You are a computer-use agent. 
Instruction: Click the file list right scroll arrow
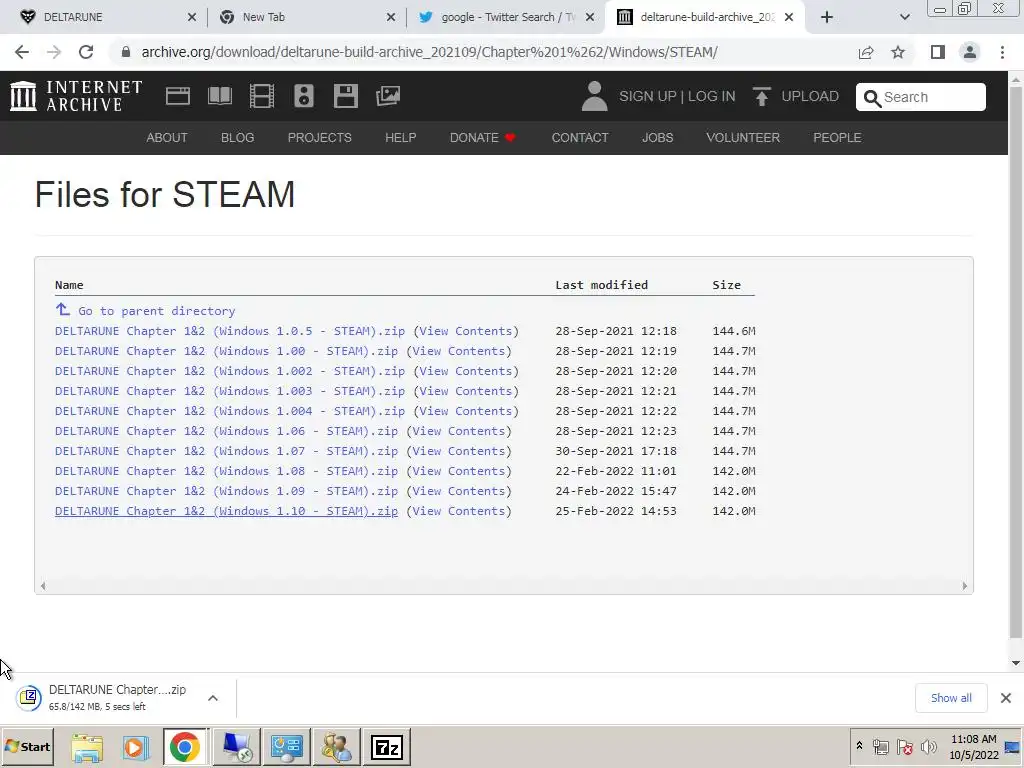tap(965, 586)
